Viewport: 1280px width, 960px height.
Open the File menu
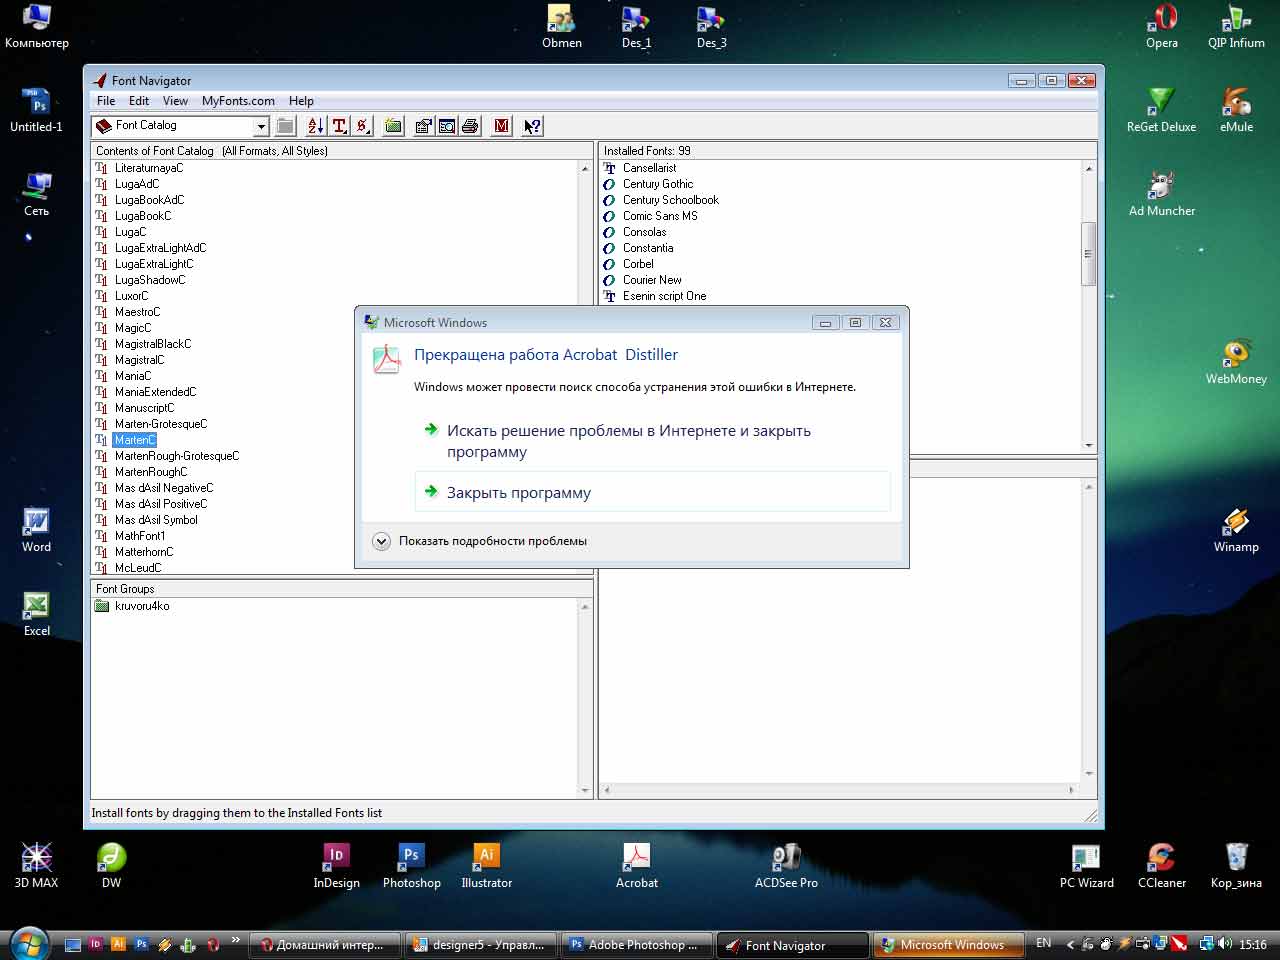(106, 101)
